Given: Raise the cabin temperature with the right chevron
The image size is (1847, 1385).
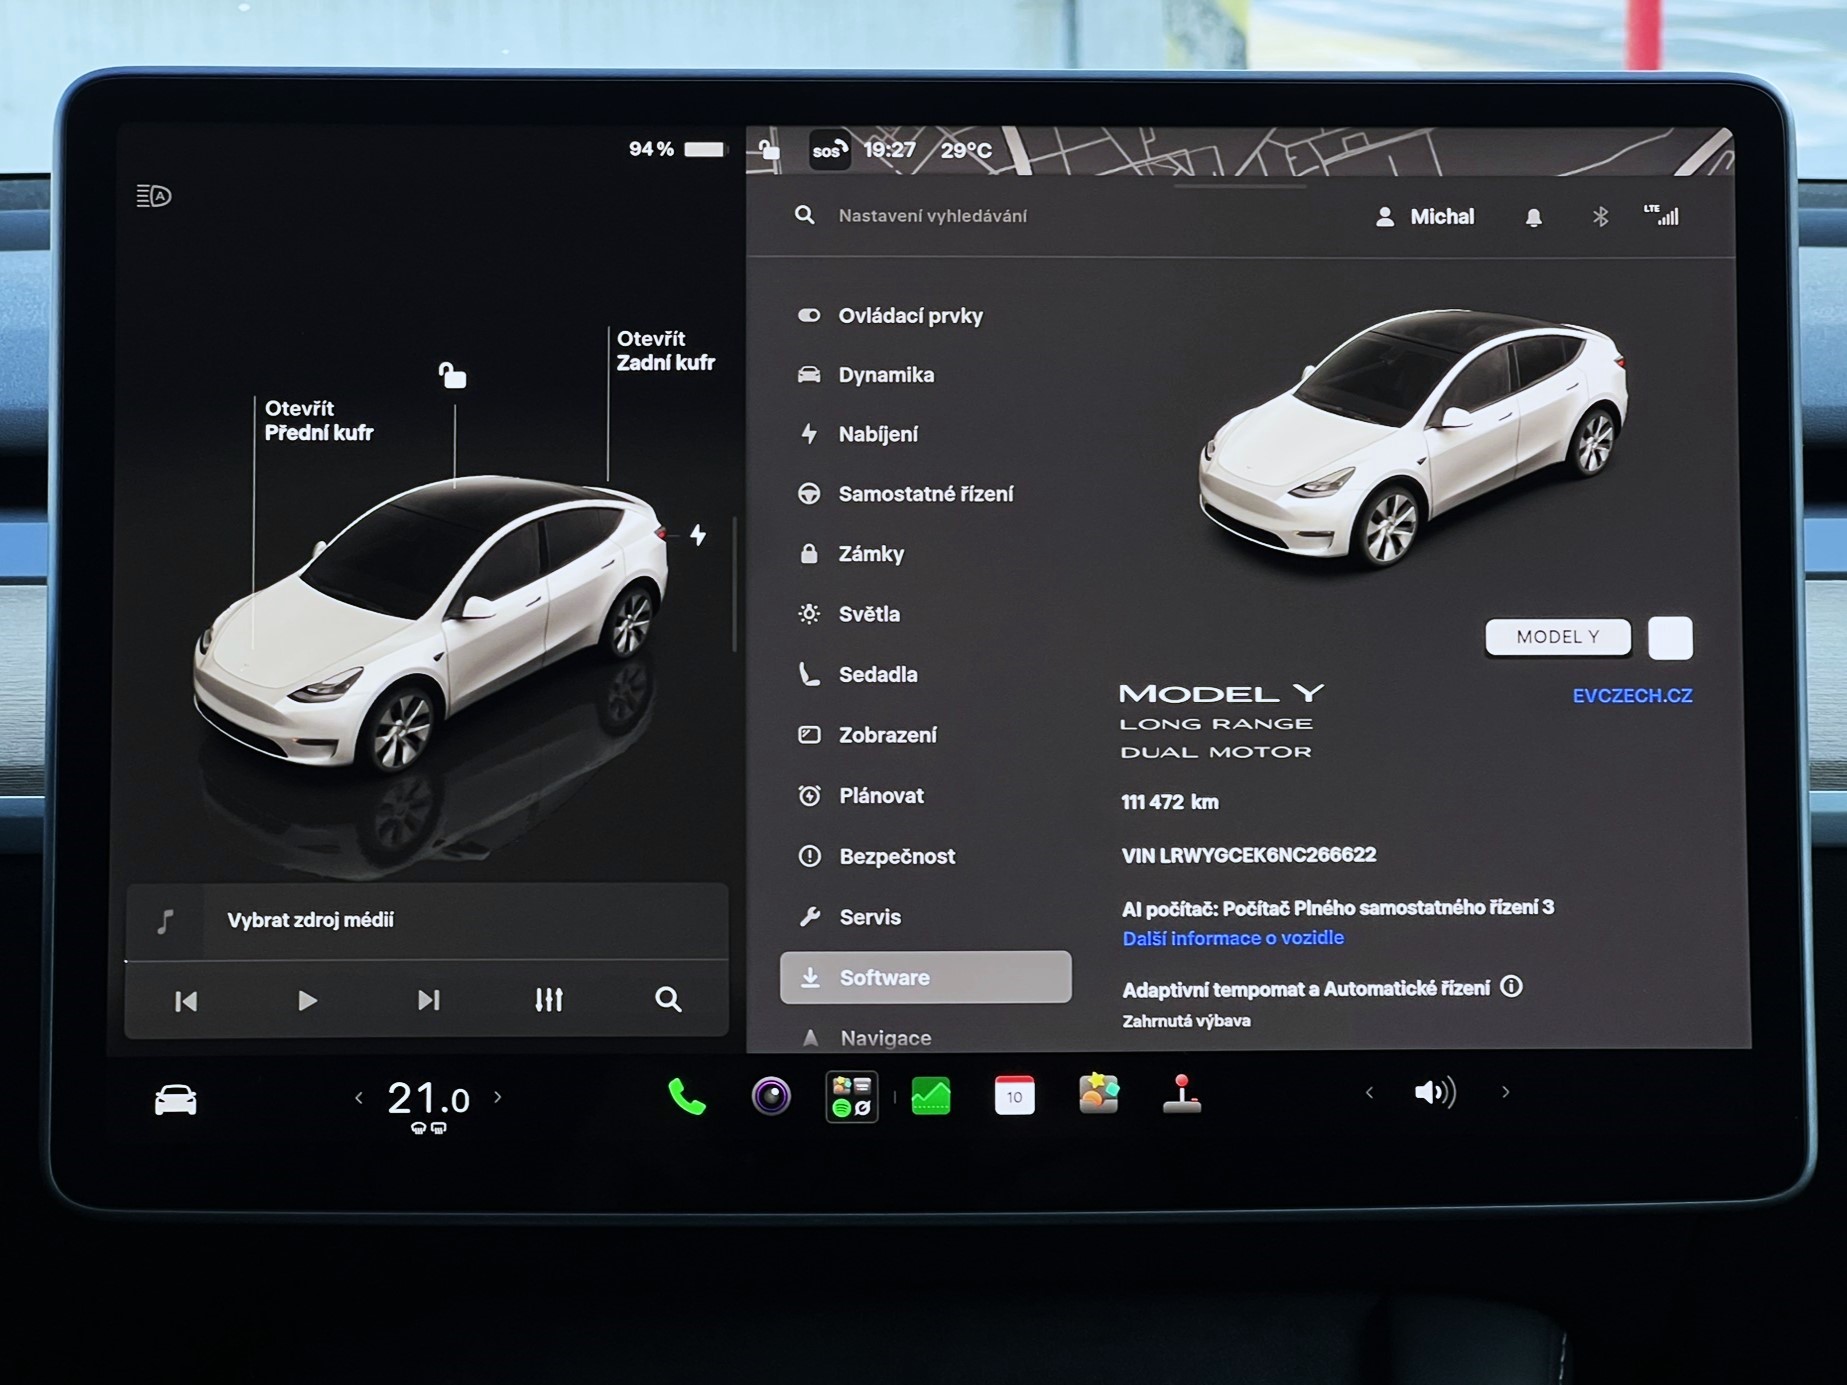Looking at the screenshot, I should 498,1097.
